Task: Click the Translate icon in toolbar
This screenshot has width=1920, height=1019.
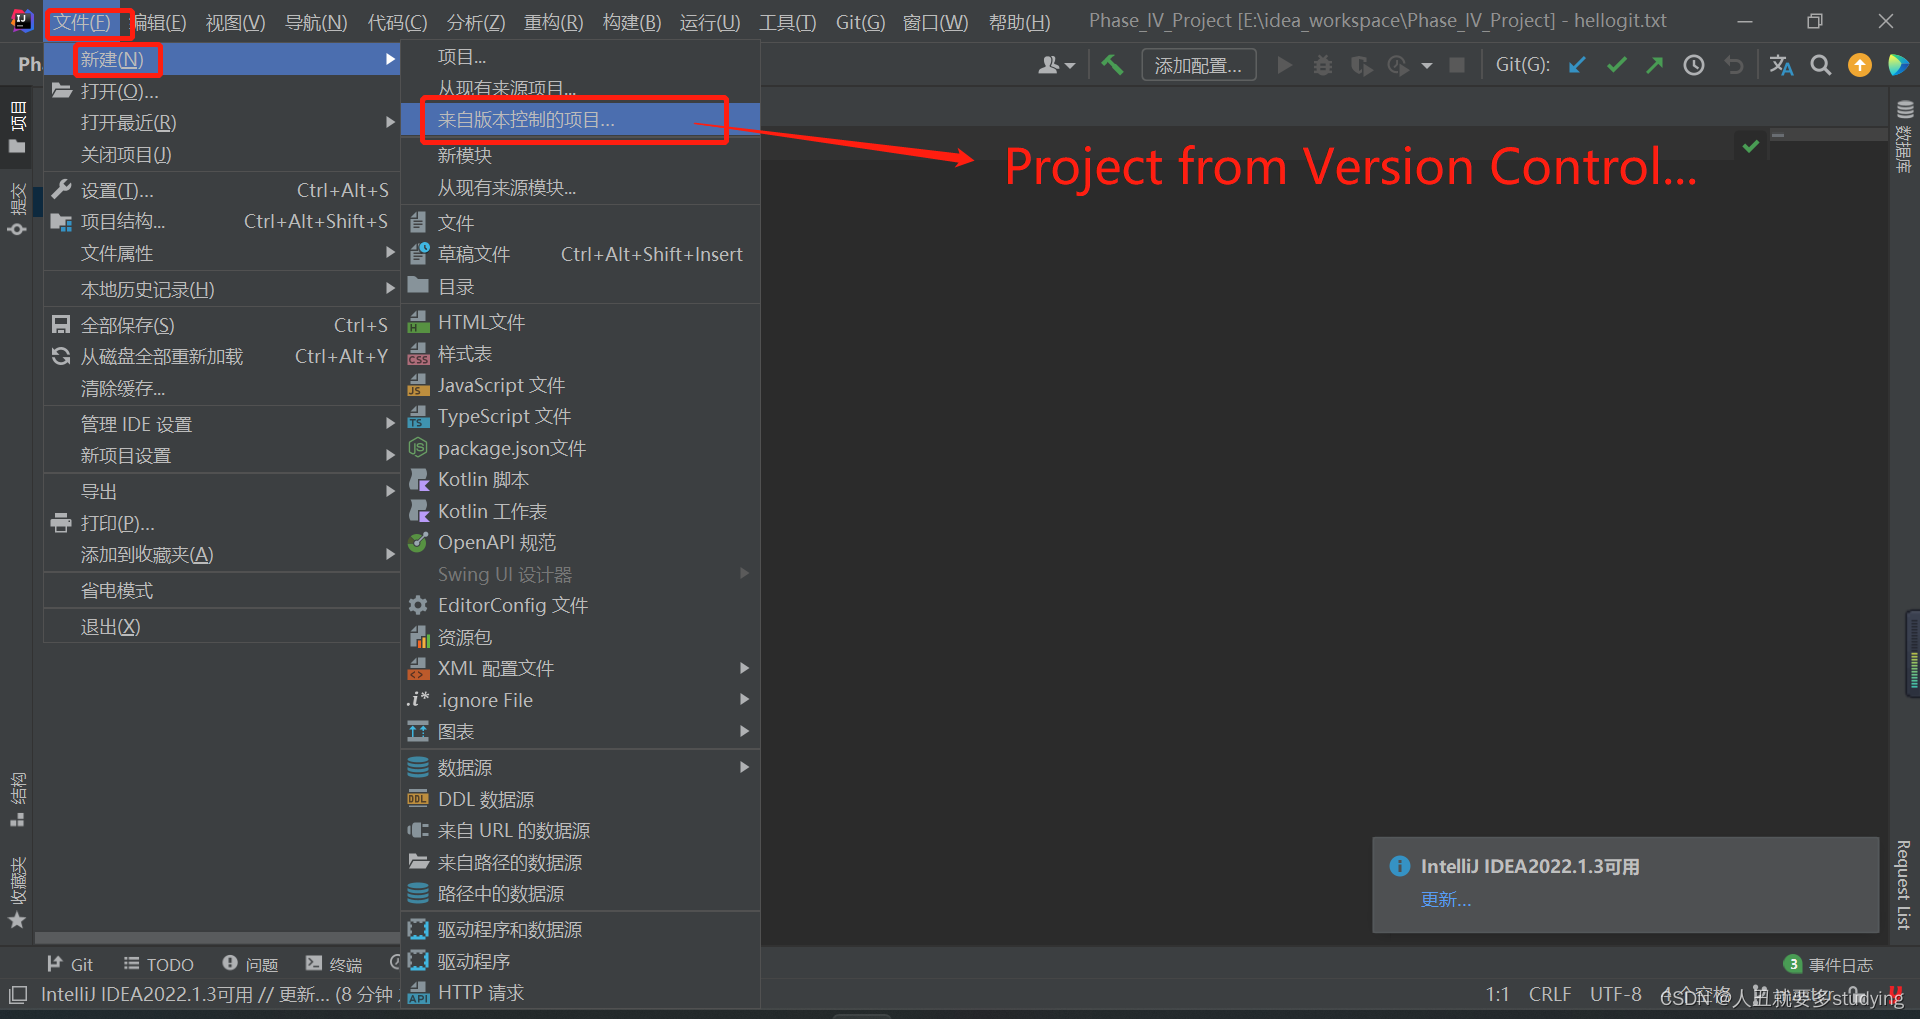Action: (1781, 65)
